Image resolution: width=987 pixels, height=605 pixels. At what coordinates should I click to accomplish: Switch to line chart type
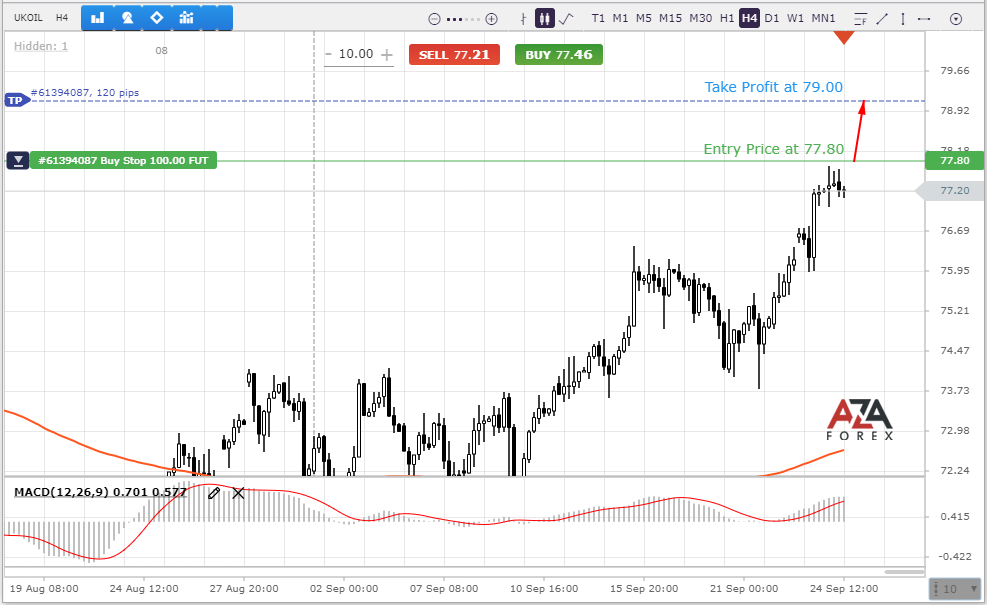[x=566, y=18]
